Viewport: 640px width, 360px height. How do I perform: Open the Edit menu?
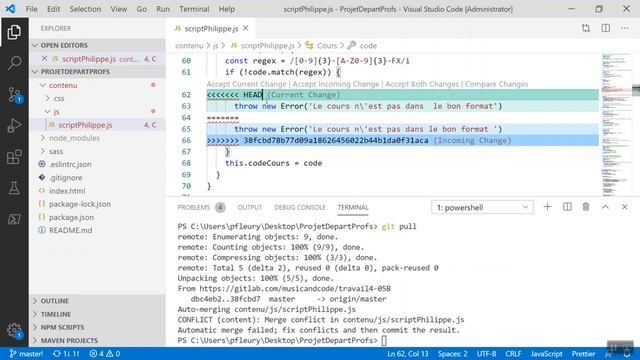53,9
